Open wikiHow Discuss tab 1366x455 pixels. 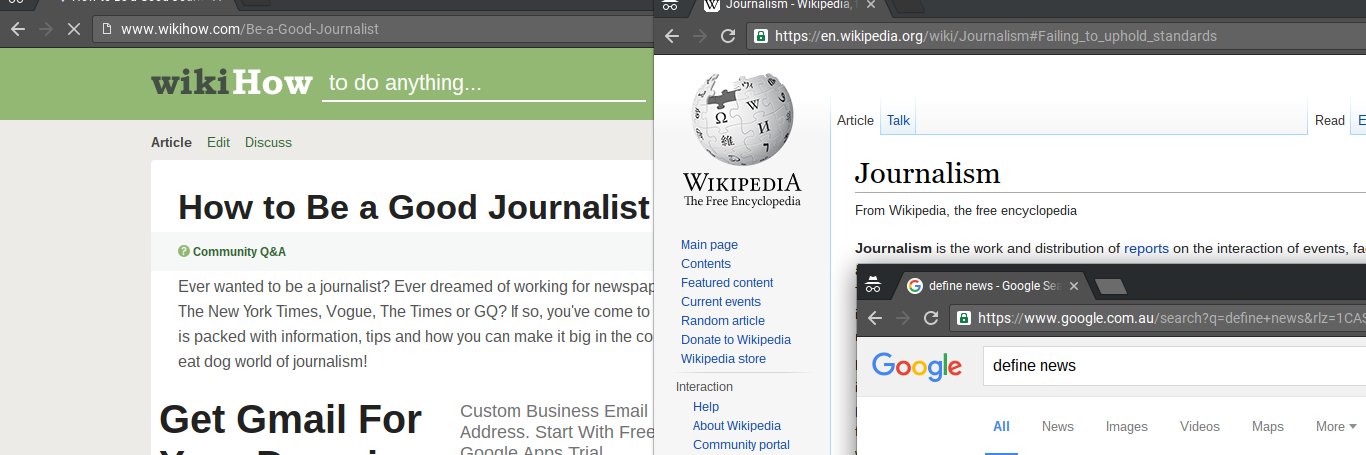tap(268, 142)
